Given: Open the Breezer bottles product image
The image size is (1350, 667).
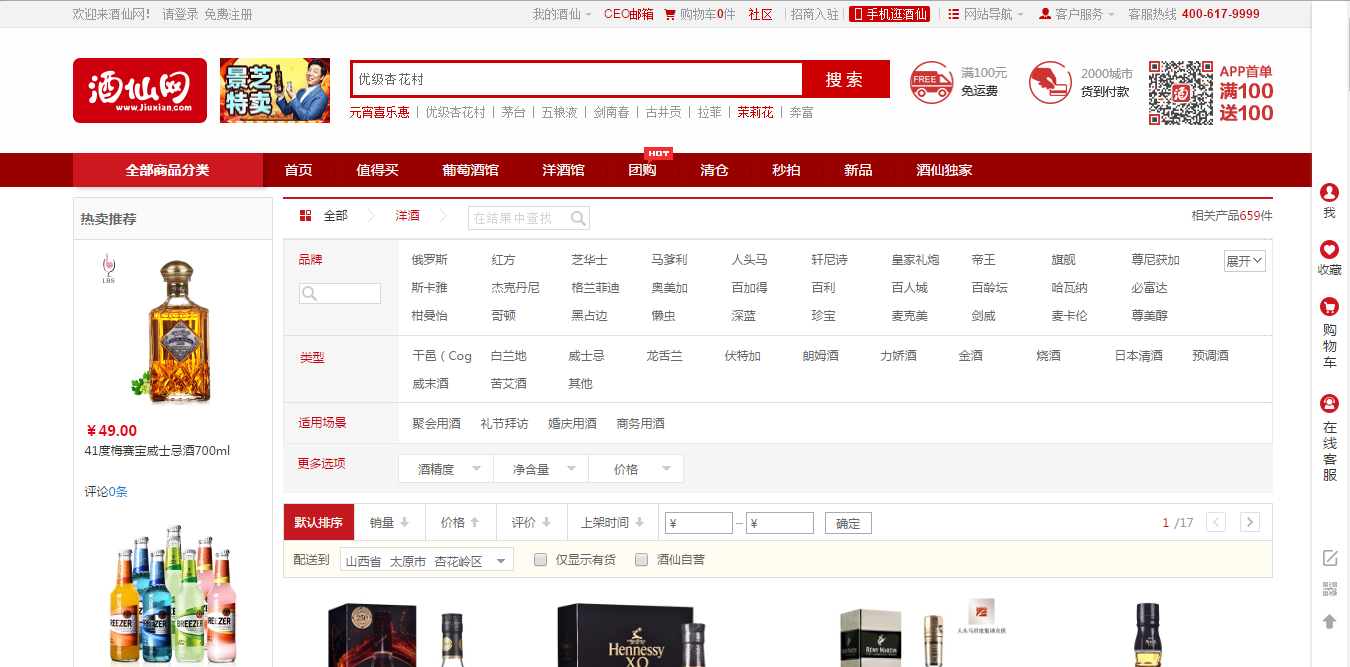Looking at the screenshot, I should click(172, 595).
